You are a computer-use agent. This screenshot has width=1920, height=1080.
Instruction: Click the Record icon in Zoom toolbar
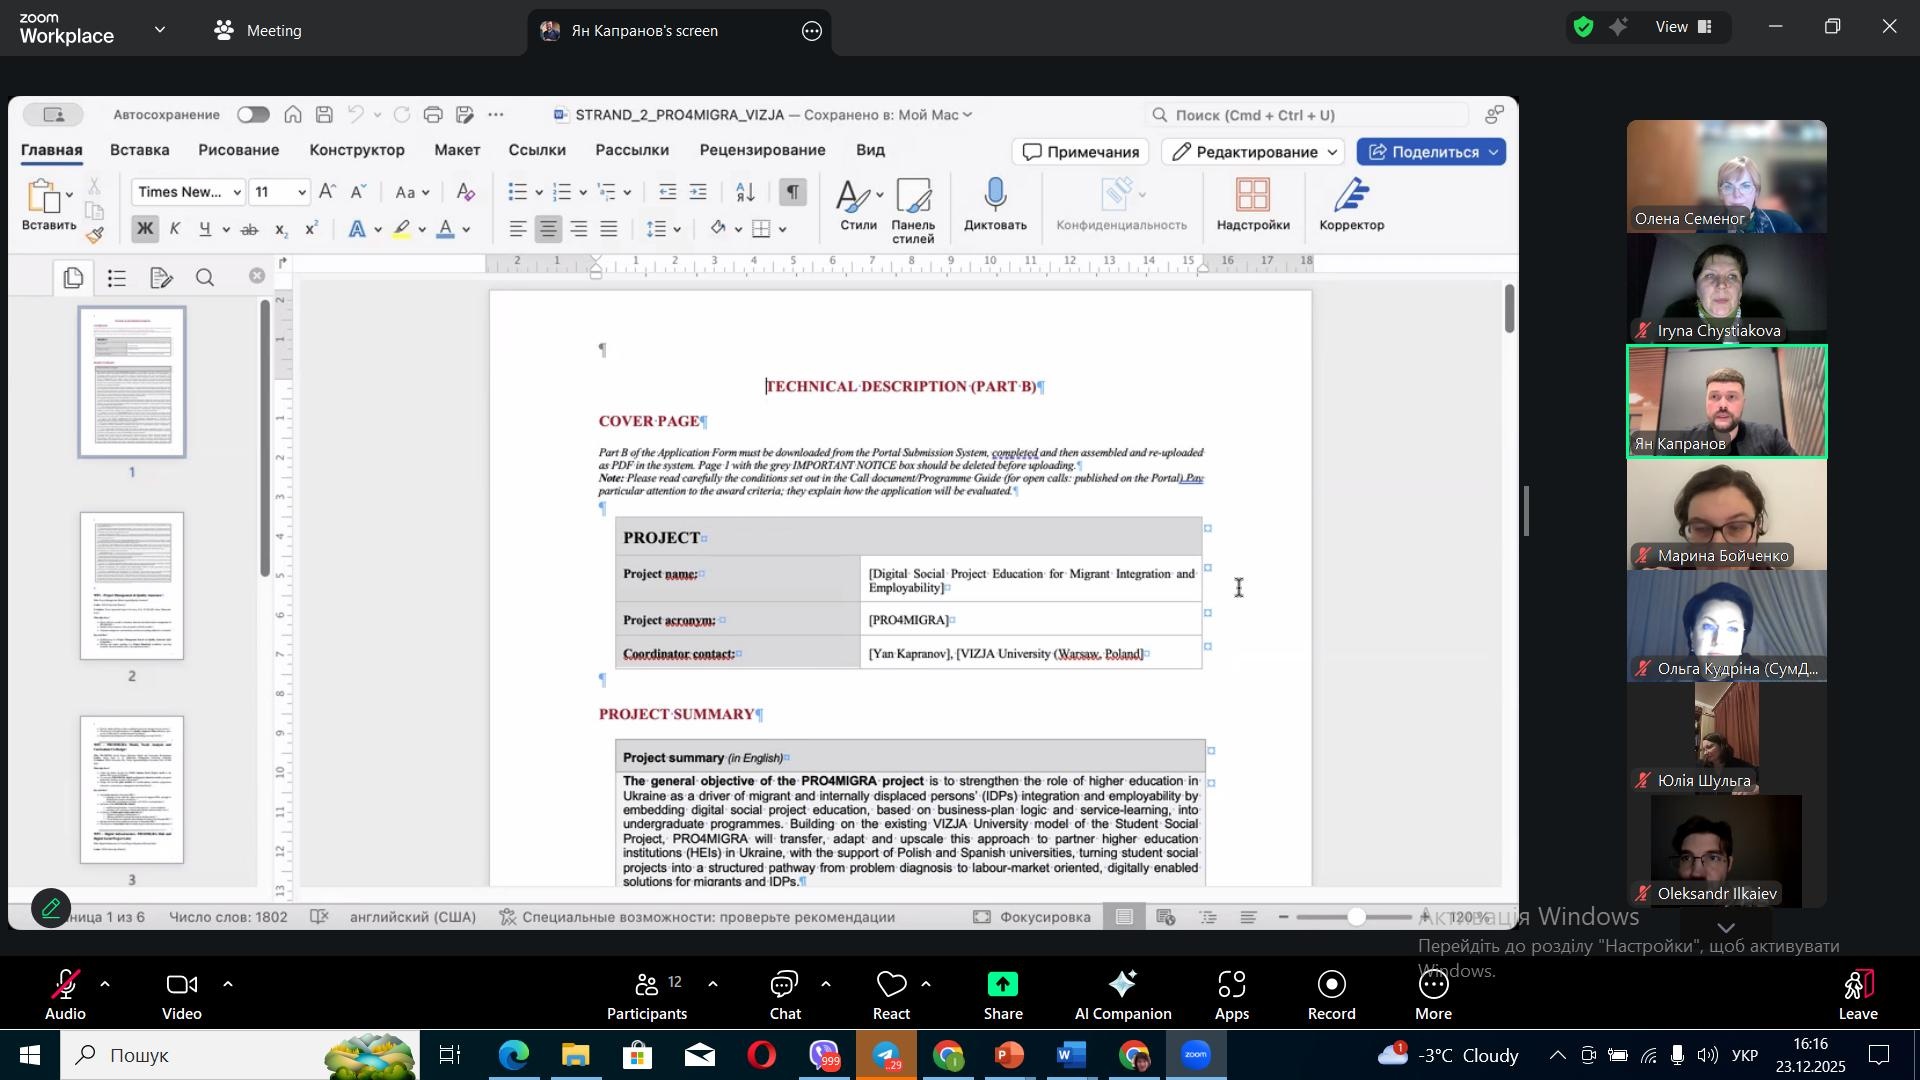tap(1332, 986)
